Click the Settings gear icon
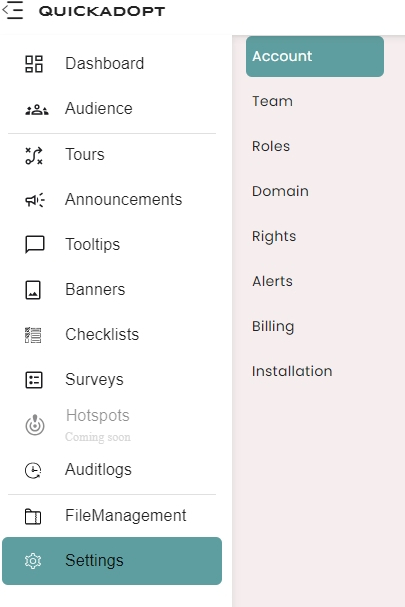The image size is (405, 607). 33,561
